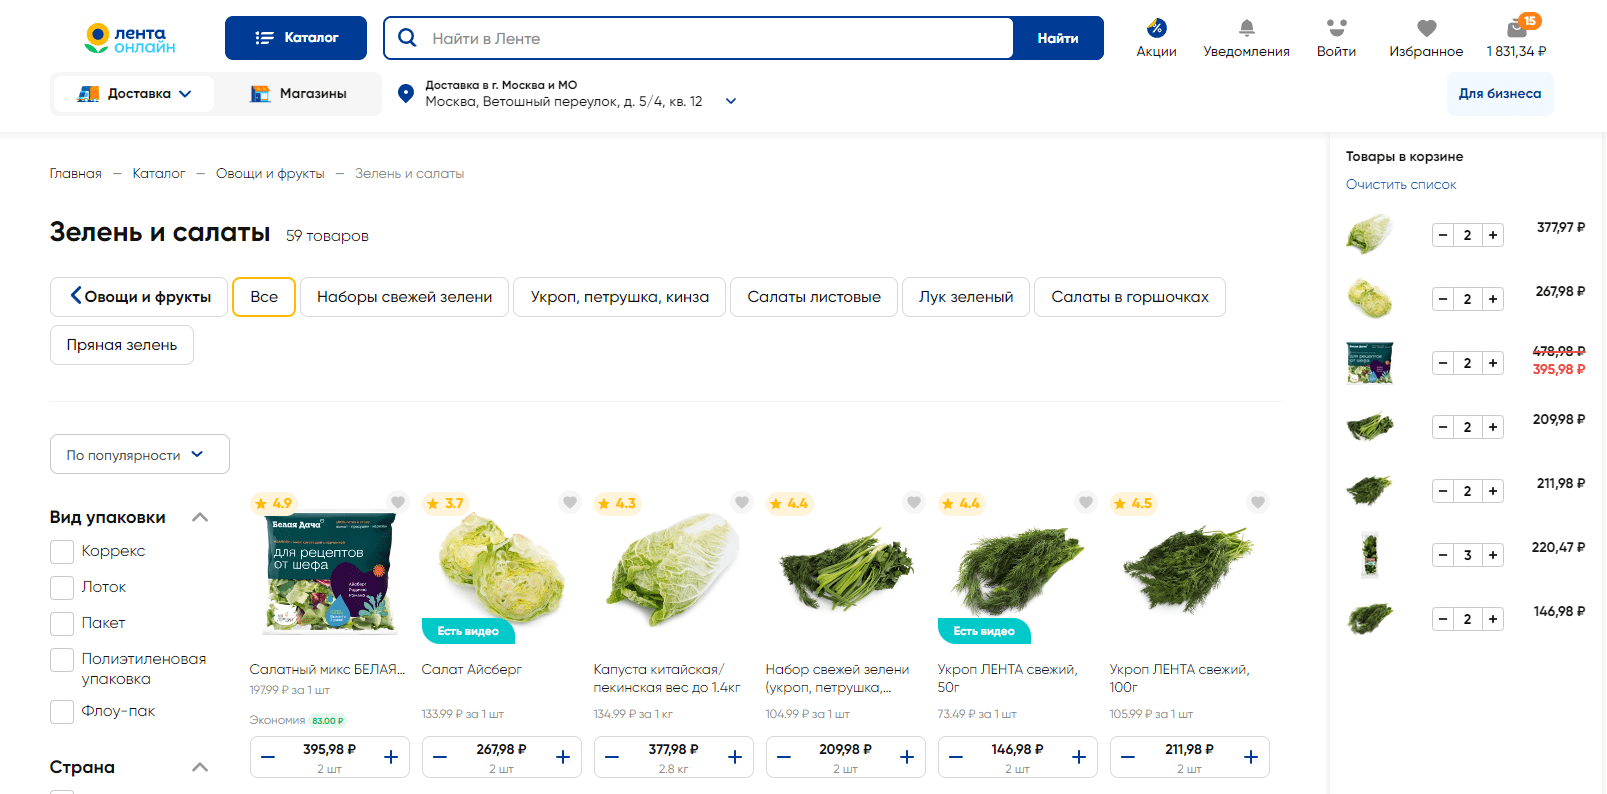The width and height of the screenshot is (1607, 794).
Task: Check the Флоу-пак packaging filter
Action: point(62,712)
